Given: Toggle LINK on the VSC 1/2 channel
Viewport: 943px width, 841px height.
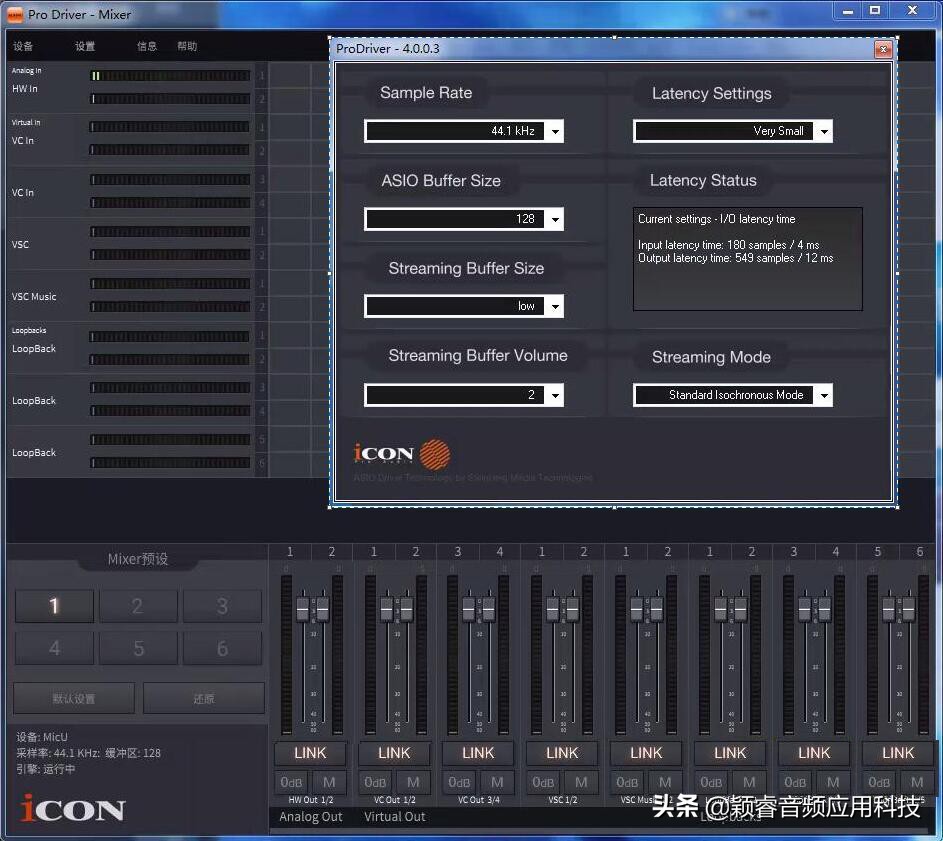Looking at the screenshot, I should (x=562, y=753).
